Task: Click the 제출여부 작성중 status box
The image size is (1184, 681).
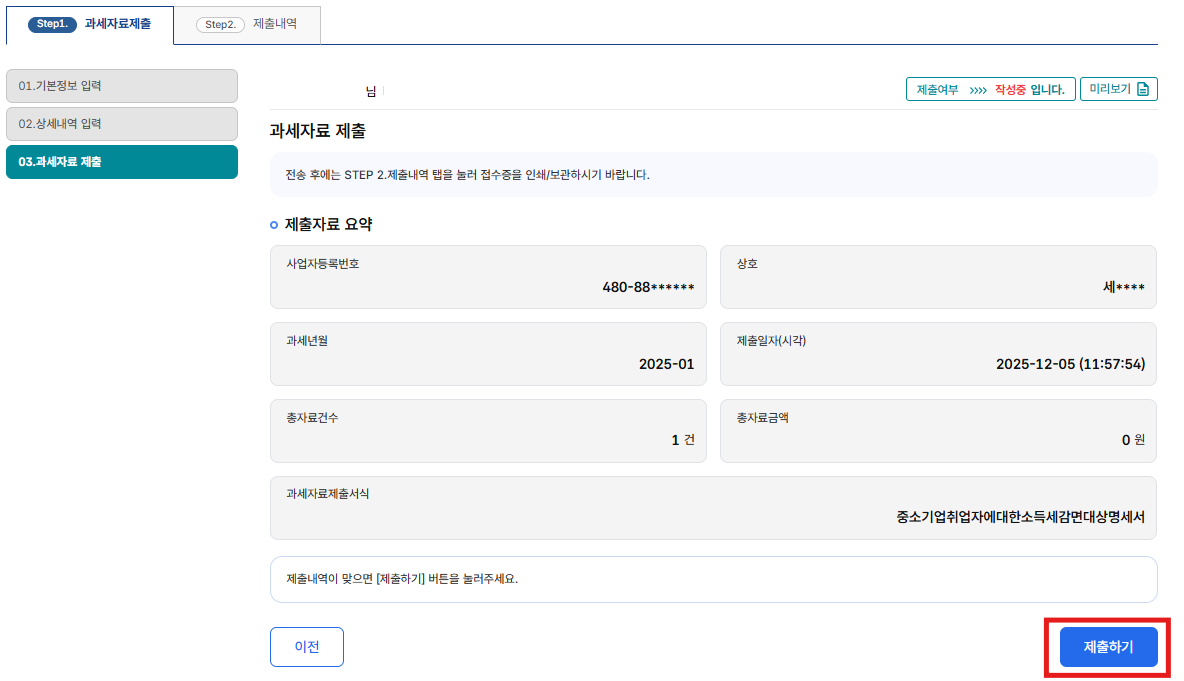Action: 990,90
